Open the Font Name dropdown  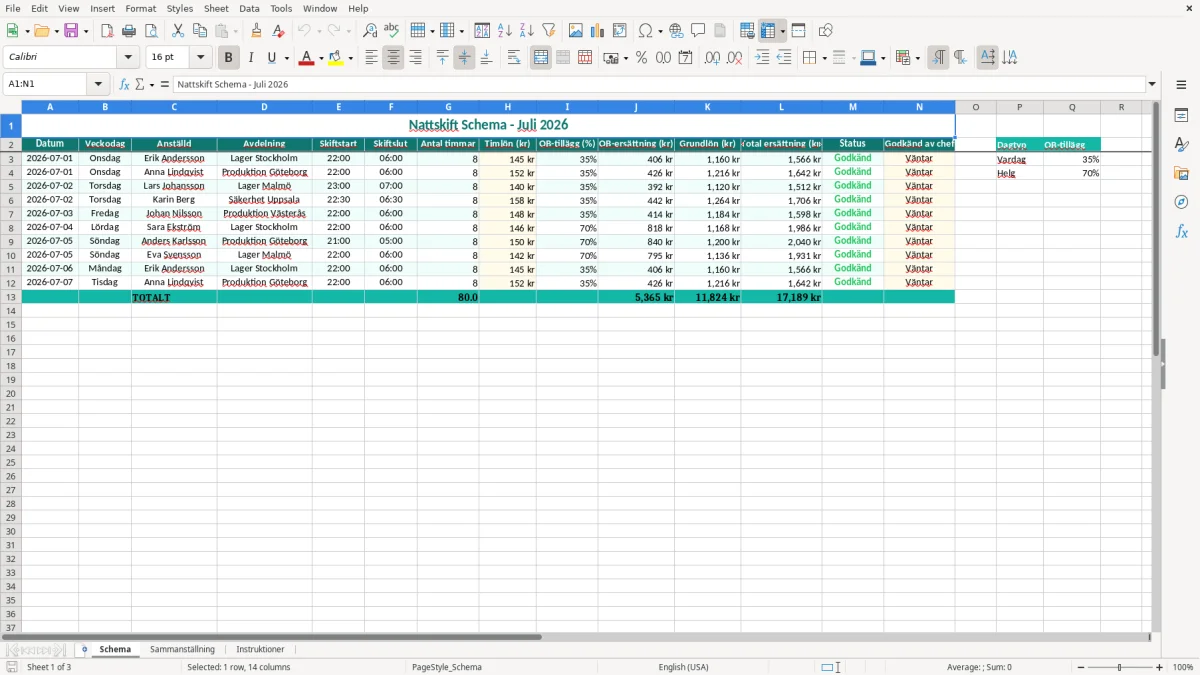coord(128,58)
